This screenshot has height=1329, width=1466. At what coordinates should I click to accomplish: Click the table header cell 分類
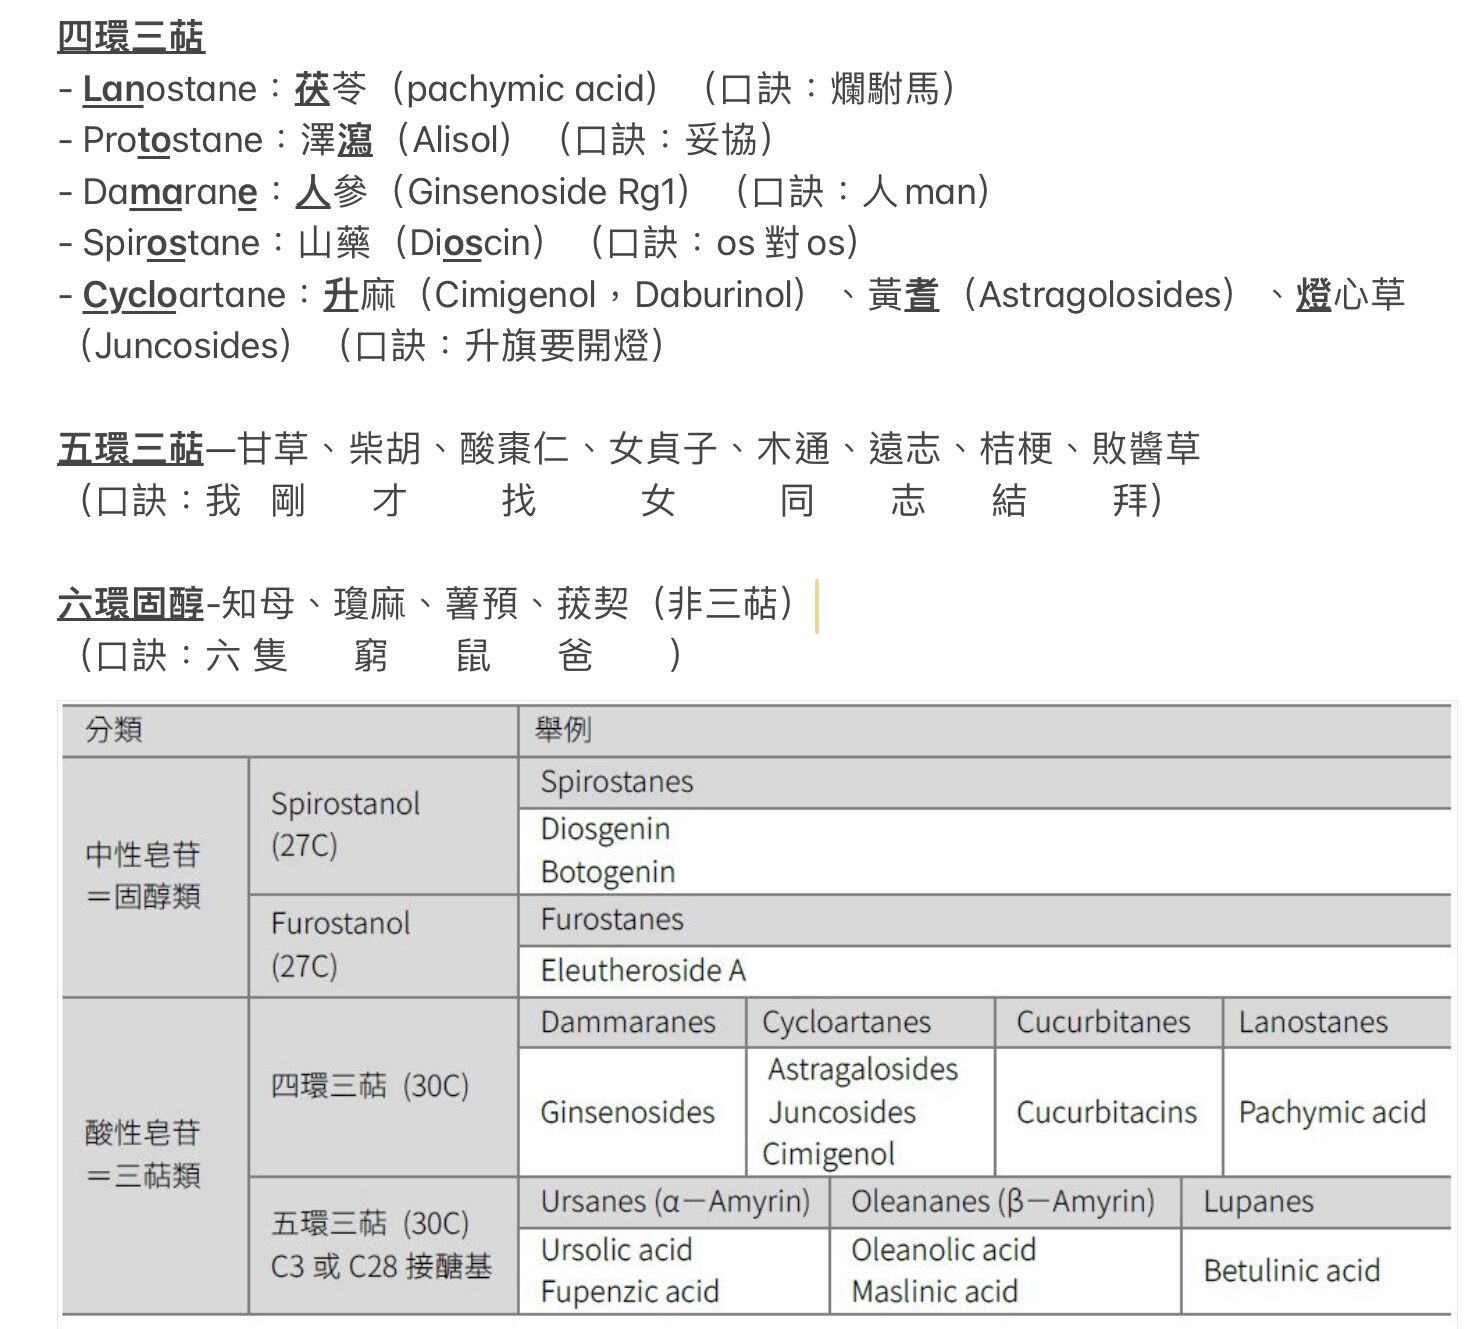pos(114,730)
